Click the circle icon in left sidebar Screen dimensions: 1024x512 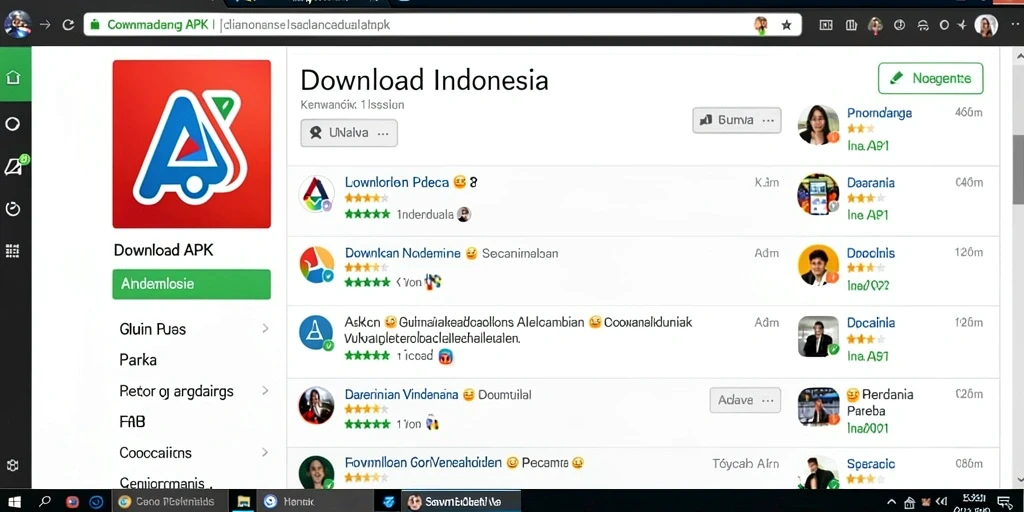point(12,124)
